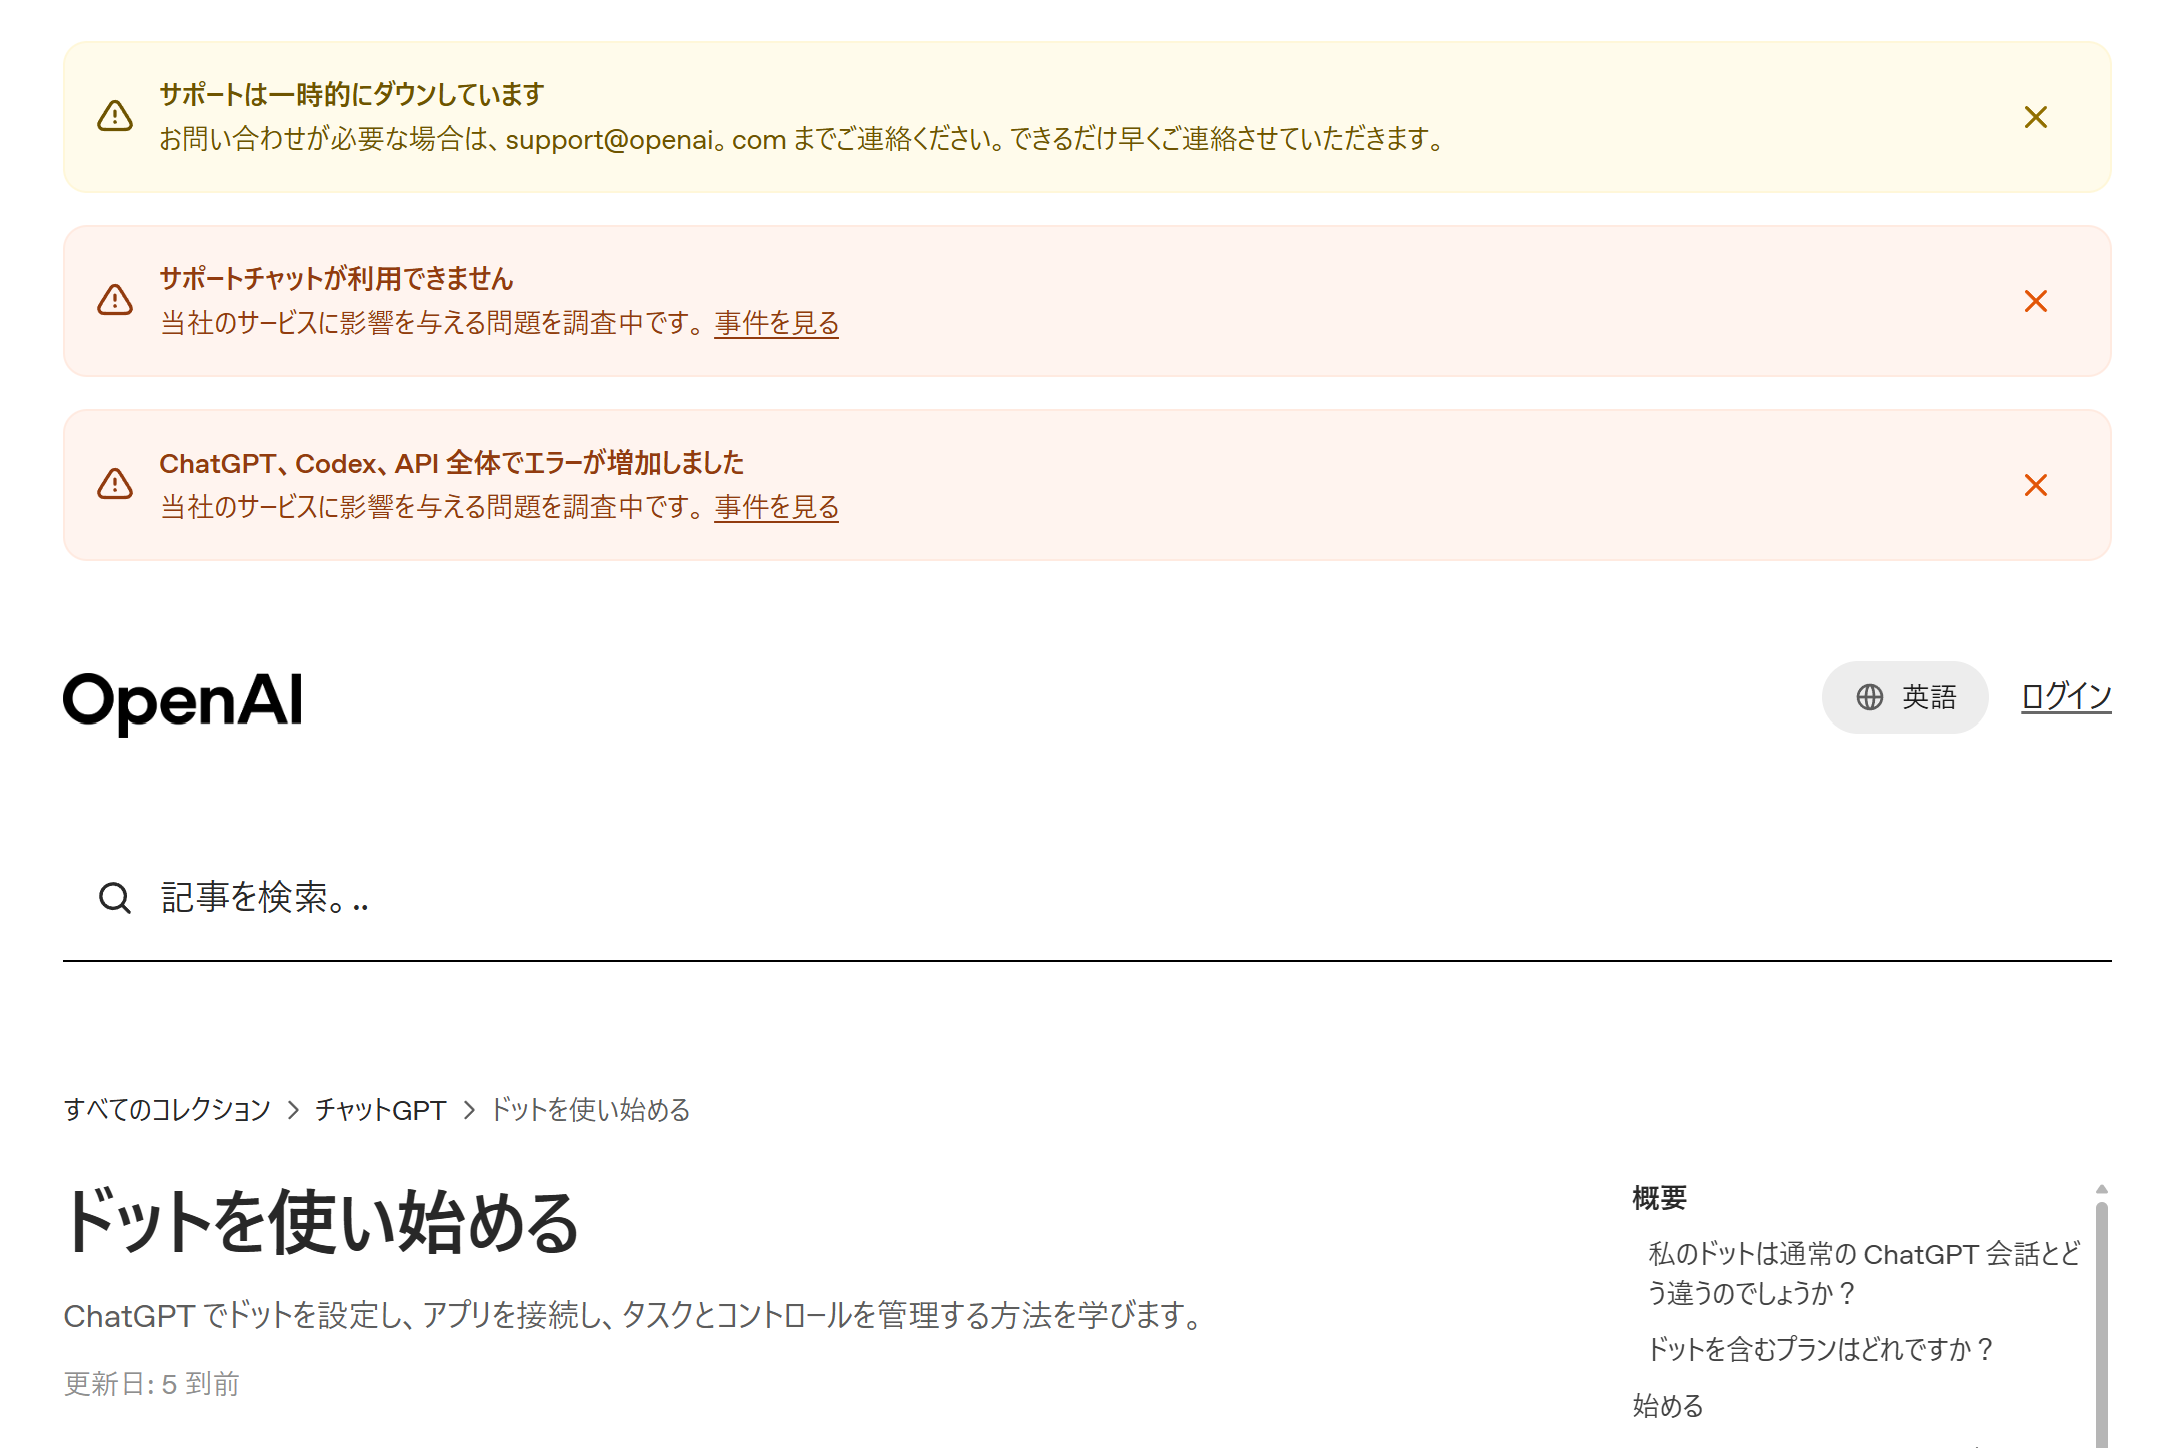Open the 英語 language selector

1904,697
